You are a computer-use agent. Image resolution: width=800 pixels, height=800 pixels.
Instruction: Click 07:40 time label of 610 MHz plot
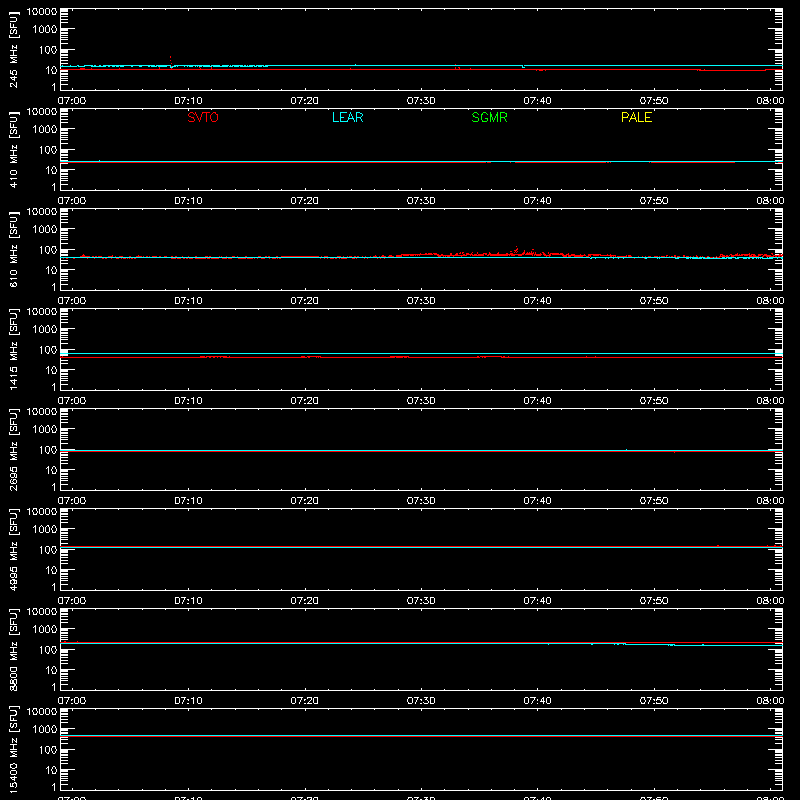537,301
